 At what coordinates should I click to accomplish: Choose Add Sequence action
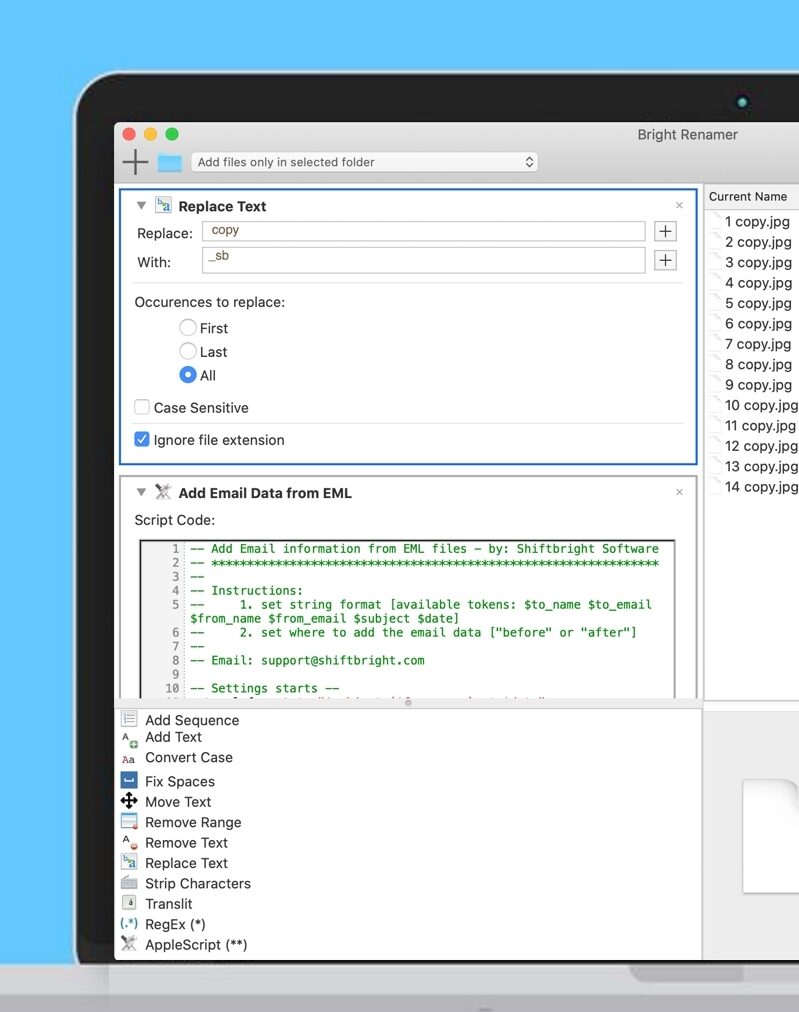(x=192, y=720)
